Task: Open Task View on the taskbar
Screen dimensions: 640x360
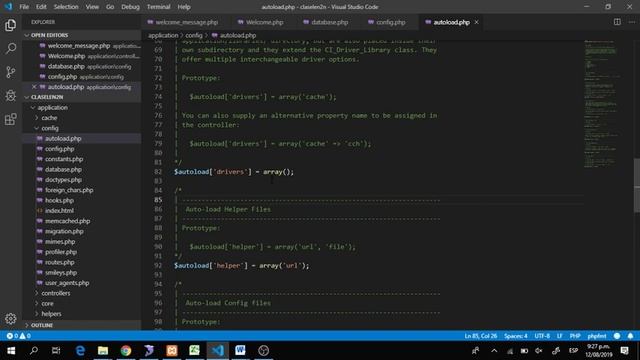Action: (56, 351)
